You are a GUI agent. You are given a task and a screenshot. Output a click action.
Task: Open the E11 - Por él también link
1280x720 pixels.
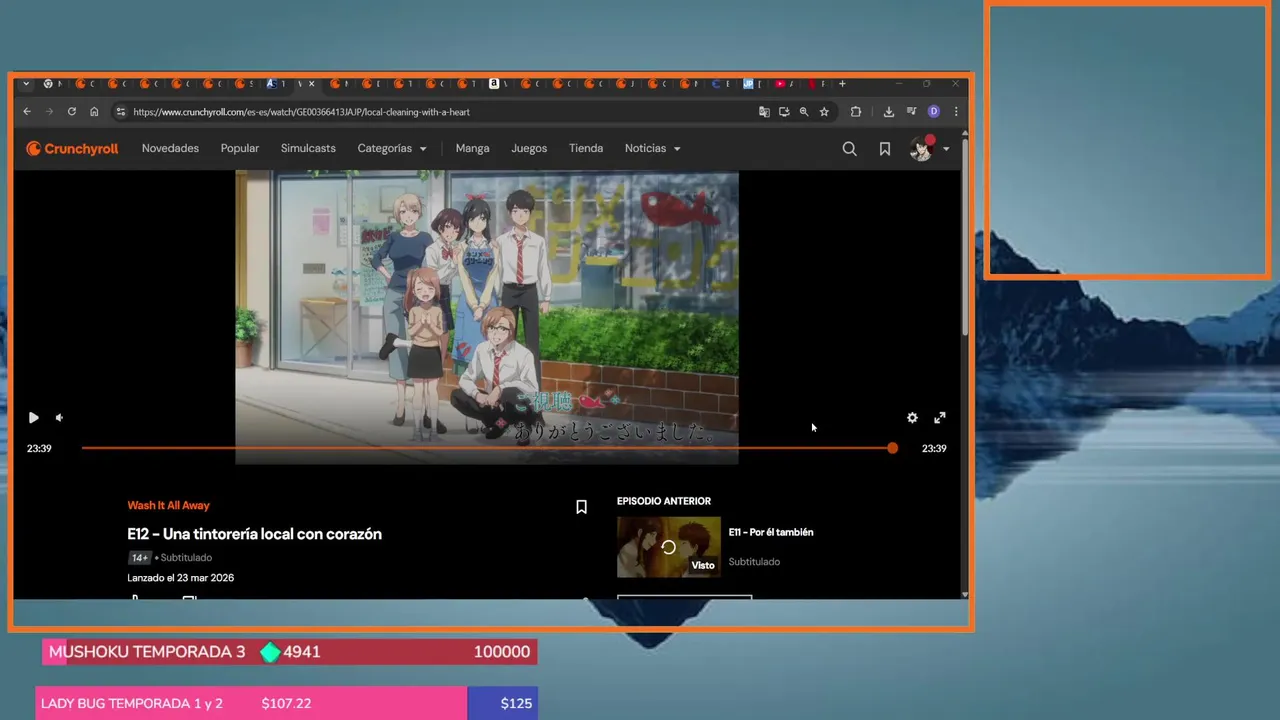pyautogui.click(x=771, y=532)
